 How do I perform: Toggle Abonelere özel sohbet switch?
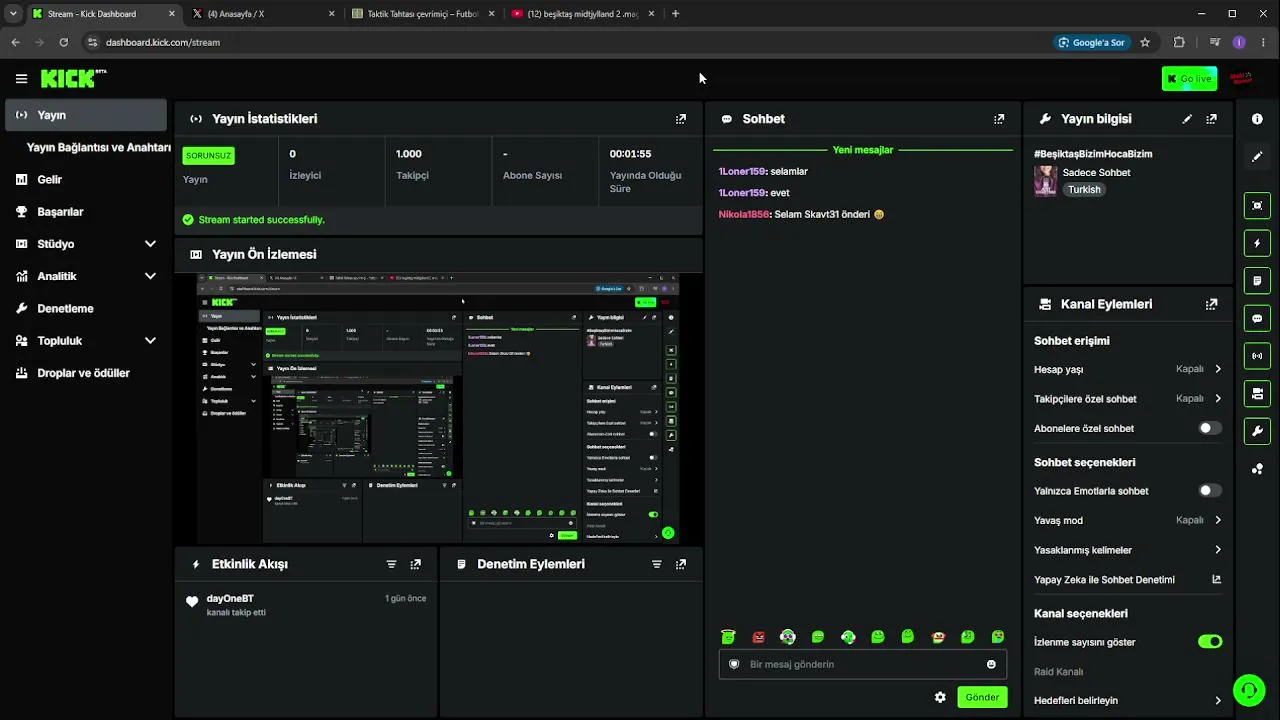pyautogui.click(x=1210, y=428)
